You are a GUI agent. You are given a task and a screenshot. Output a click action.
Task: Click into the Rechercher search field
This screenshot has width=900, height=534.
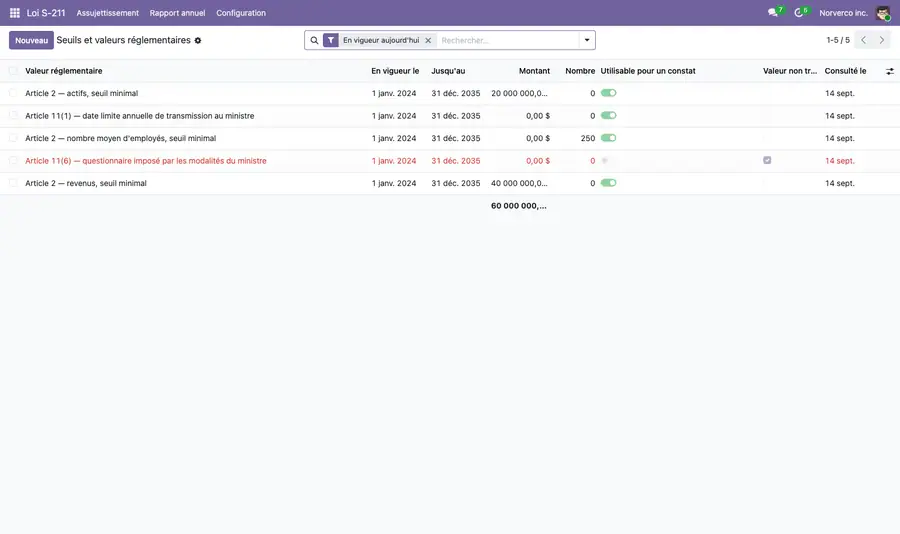[508, 40]
